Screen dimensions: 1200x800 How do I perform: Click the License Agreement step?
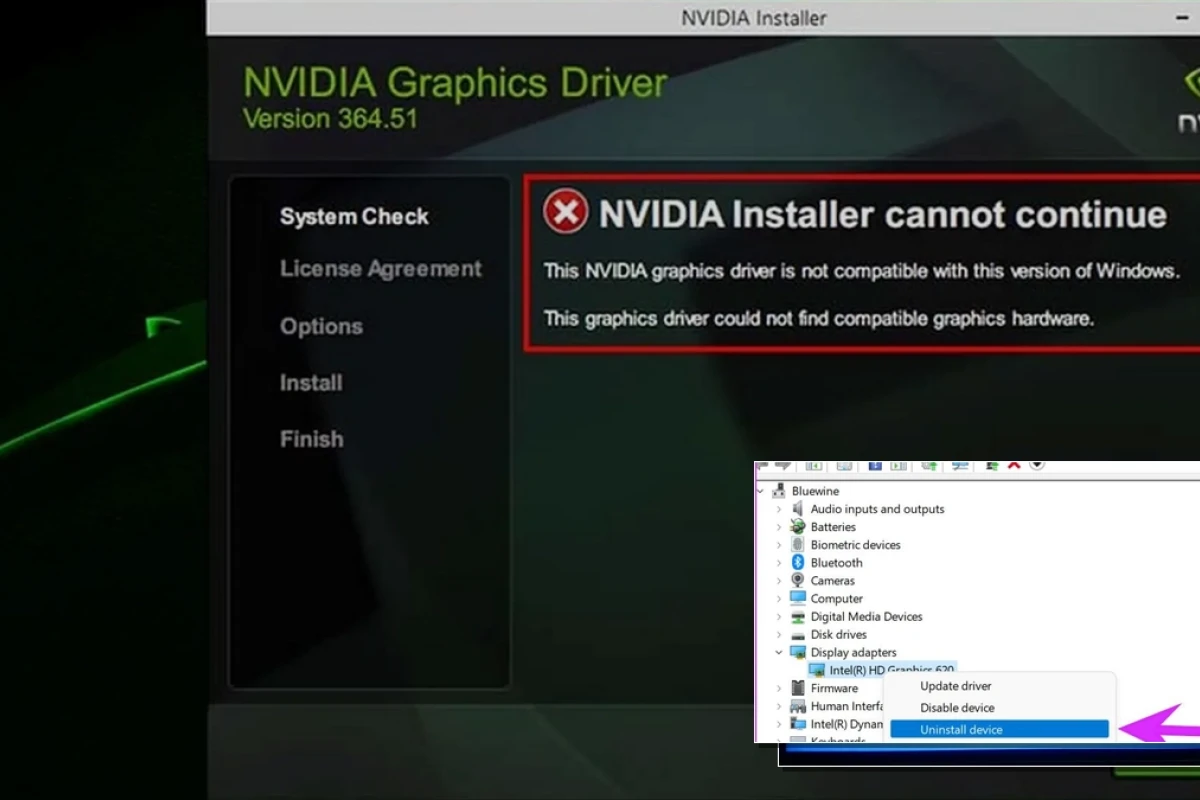381,269
